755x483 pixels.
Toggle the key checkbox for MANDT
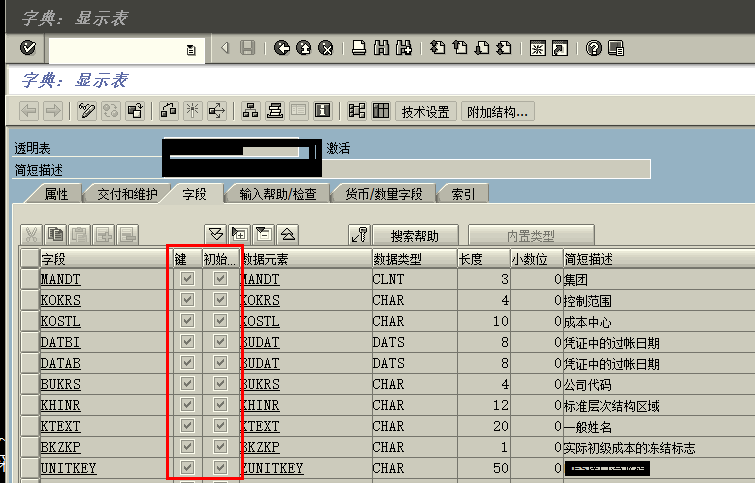pyautogui.click(x=187, y=279)
